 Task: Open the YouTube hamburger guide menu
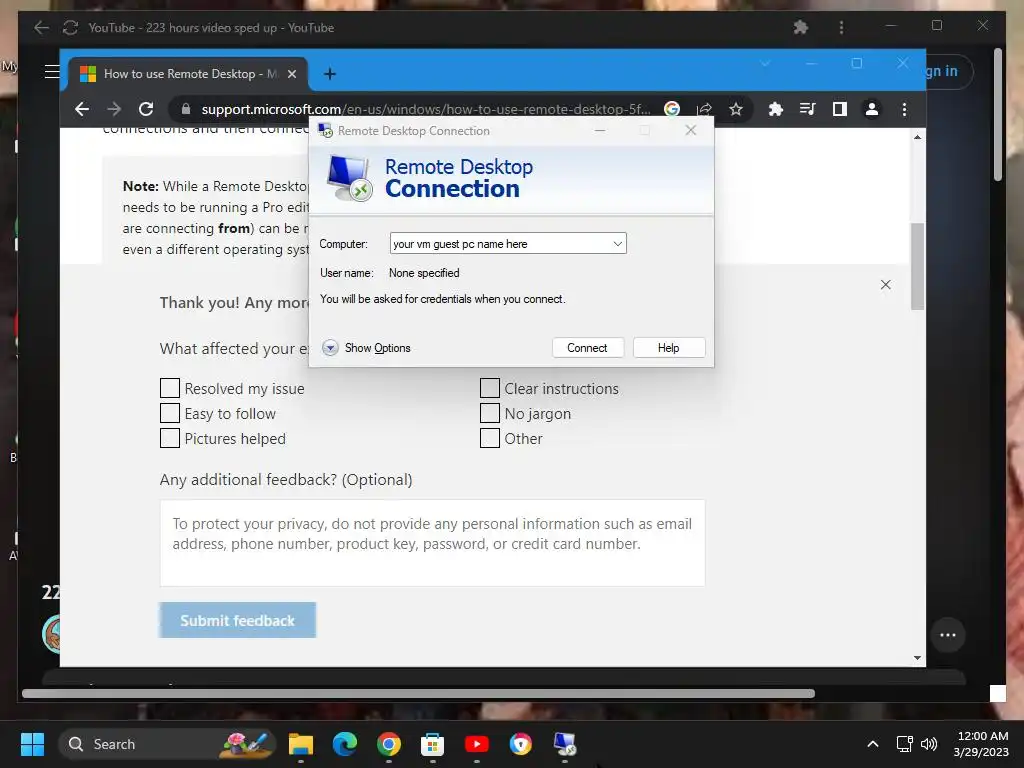point(52,71)
